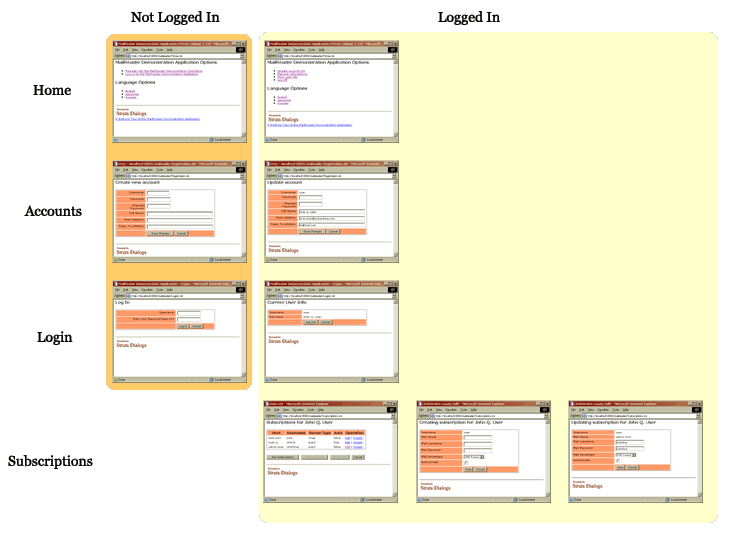Screen dimensions: 730x540
Task: Open Favorites menu in Update account window
Action: [299, 170]
